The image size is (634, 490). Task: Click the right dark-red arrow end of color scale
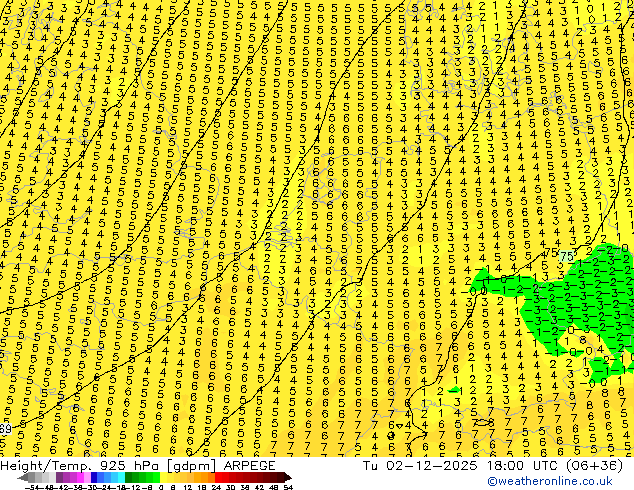coord(287,477)
